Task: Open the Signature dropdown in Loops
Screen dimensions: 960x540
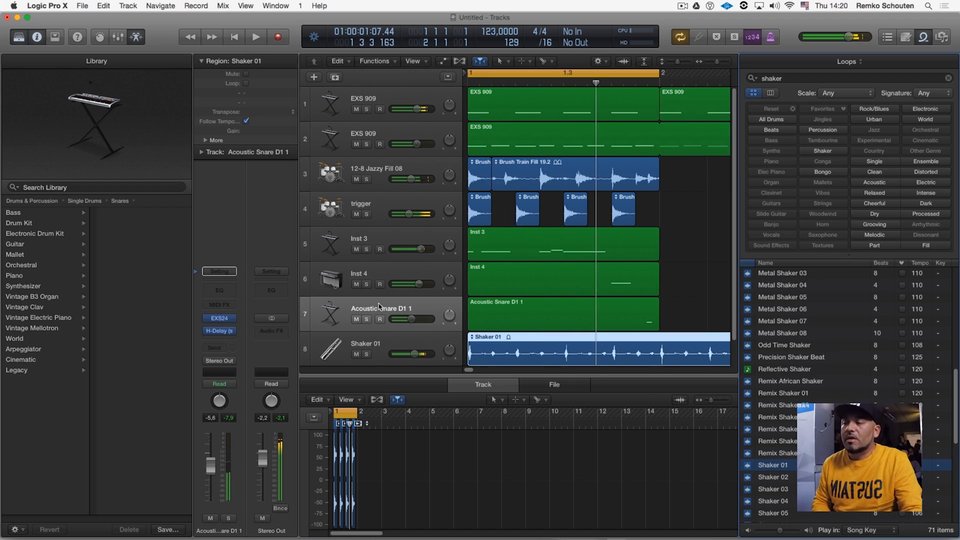Action: (932, 93)
